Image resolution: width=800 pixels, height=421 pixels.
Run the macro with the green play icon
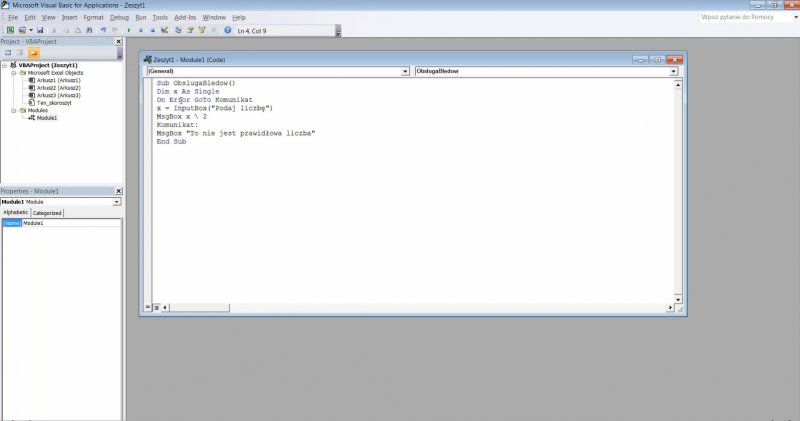(128, 31)
